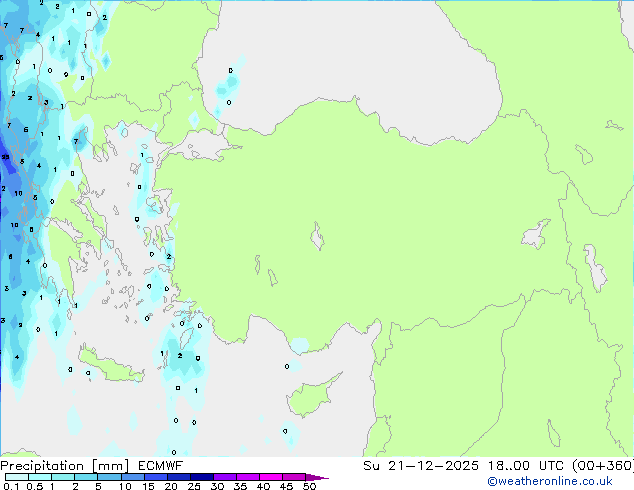Select the 20–25 mm legend swatch
This screenshot has width=634, height=490.
pos(178,477)
